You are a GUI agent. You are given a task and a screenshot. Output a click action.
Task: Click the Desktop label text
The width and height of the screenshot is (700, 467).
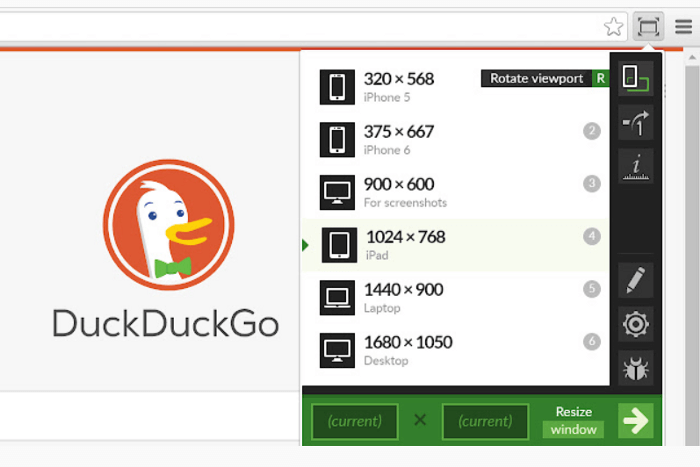click(386, 361)
